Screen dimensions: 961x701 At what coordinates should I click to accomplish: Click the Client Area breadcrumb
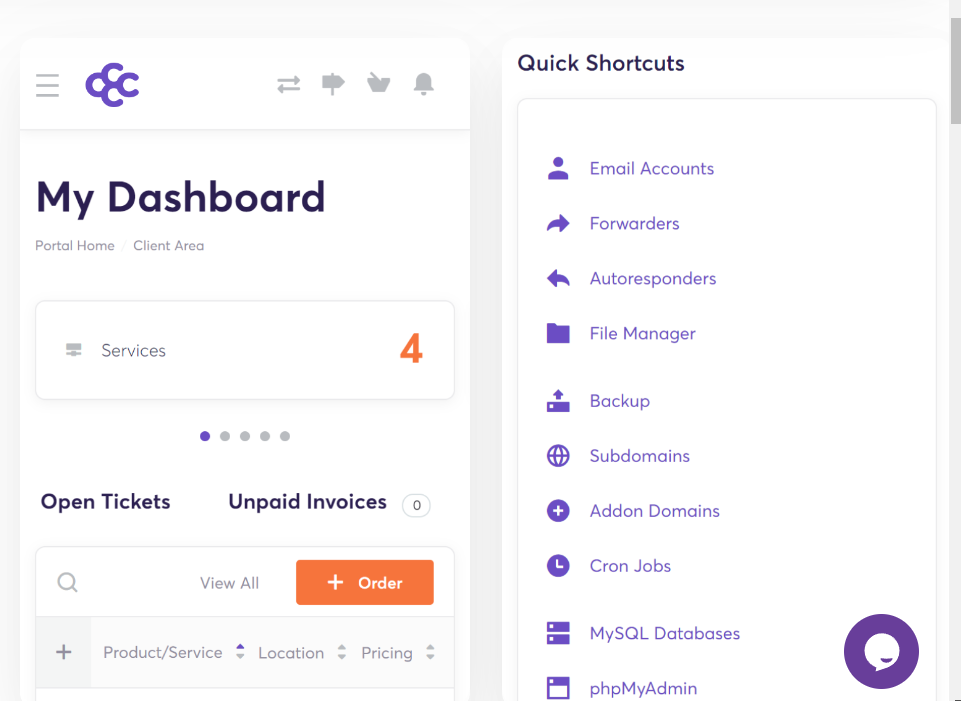pyautogui.click(x=169, y=246)
